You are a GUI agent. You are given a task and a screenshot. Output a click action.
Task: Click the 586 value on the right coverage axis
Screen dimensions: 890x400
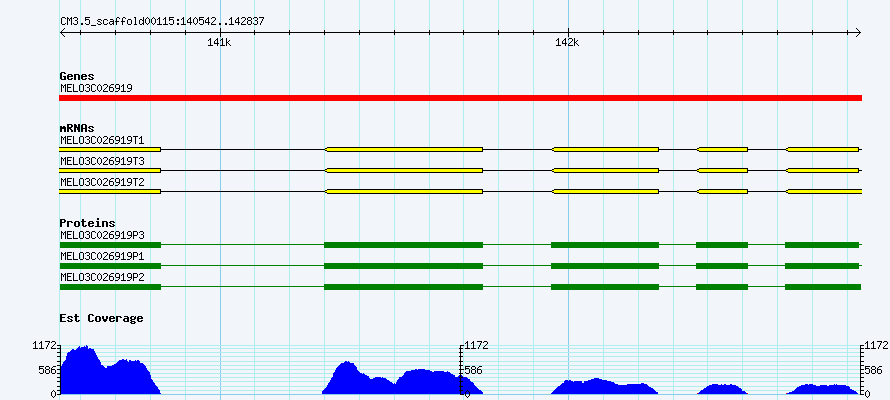pos(875,370)
